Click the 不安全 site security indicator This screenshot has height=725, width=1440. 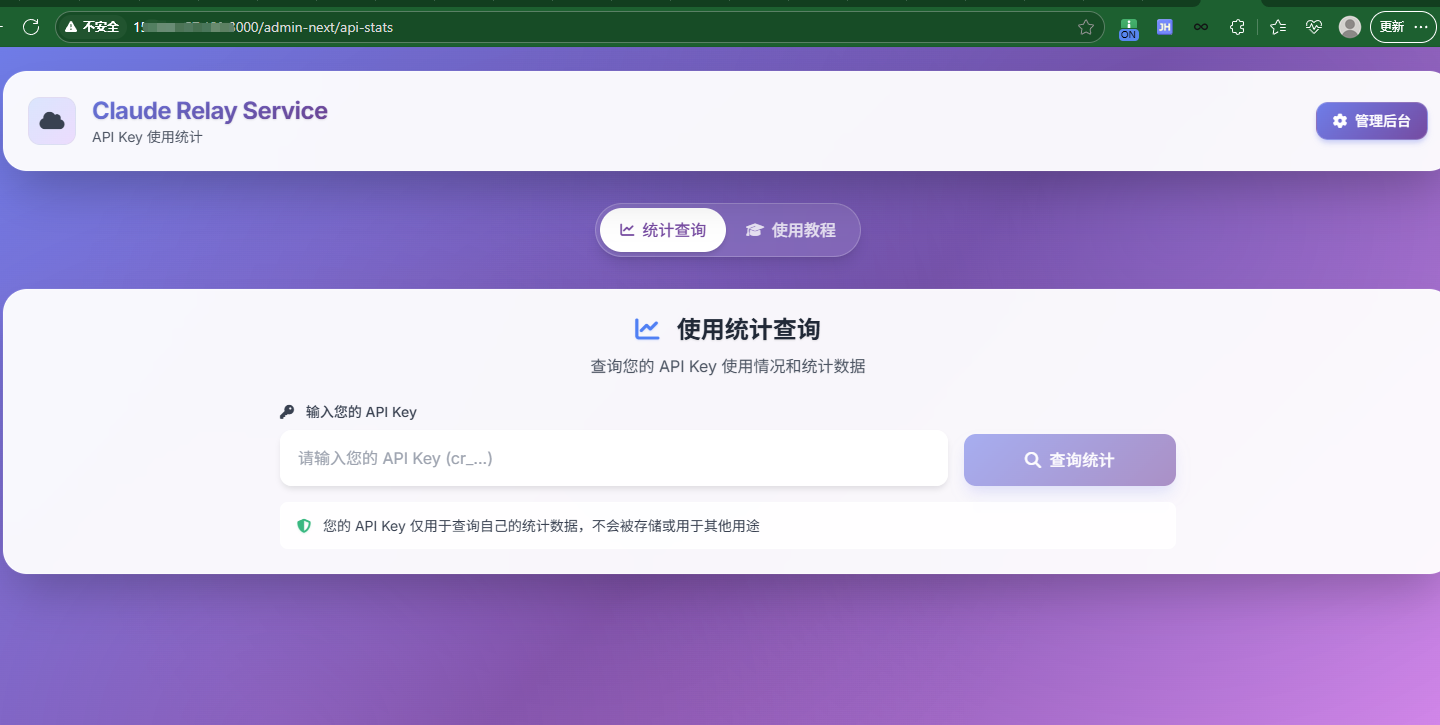pos(92,27)
